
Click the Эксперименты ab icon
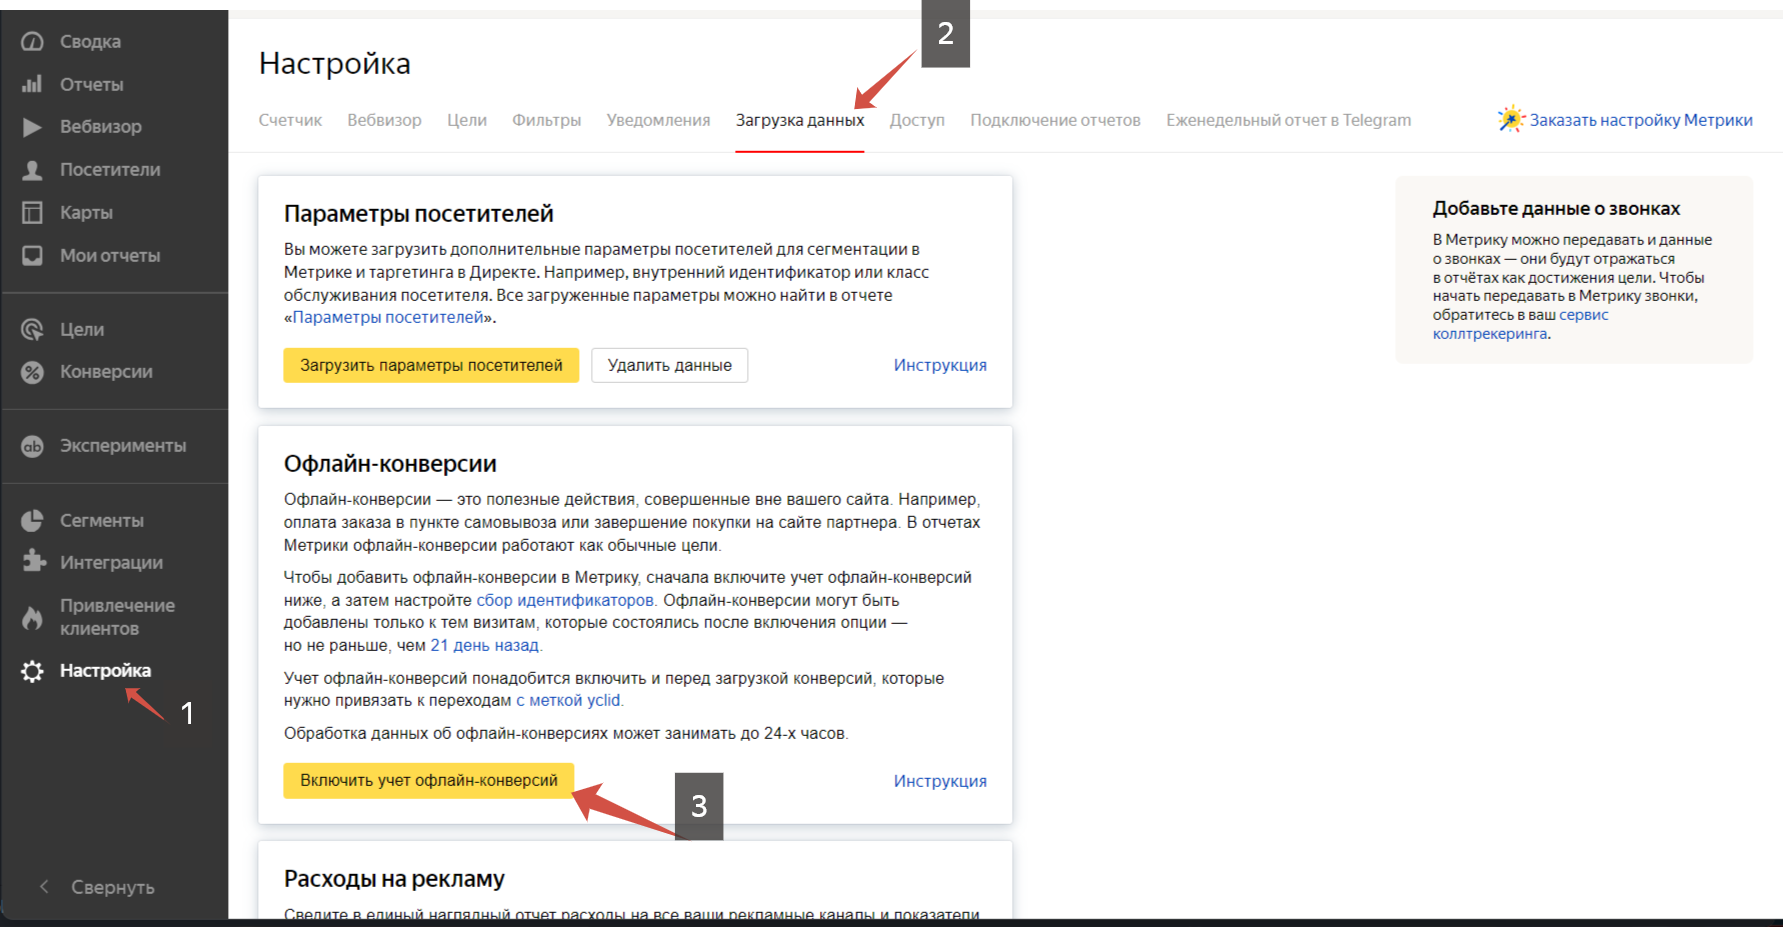pos(32,446)
